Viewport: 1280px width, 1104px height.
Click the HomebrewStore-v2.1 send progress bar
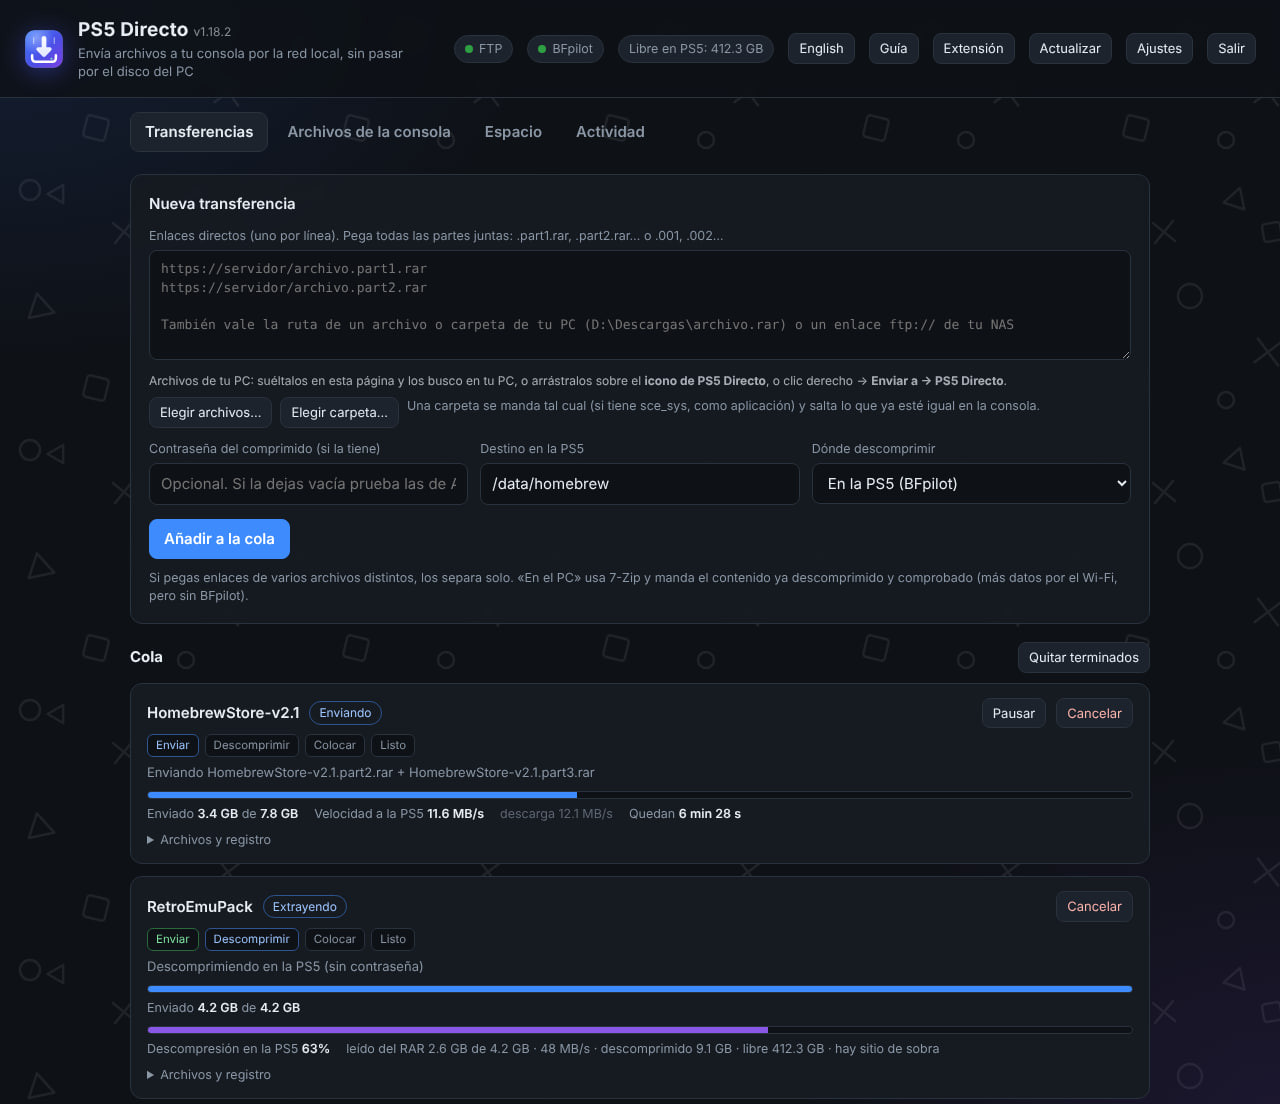coord(640,795)
